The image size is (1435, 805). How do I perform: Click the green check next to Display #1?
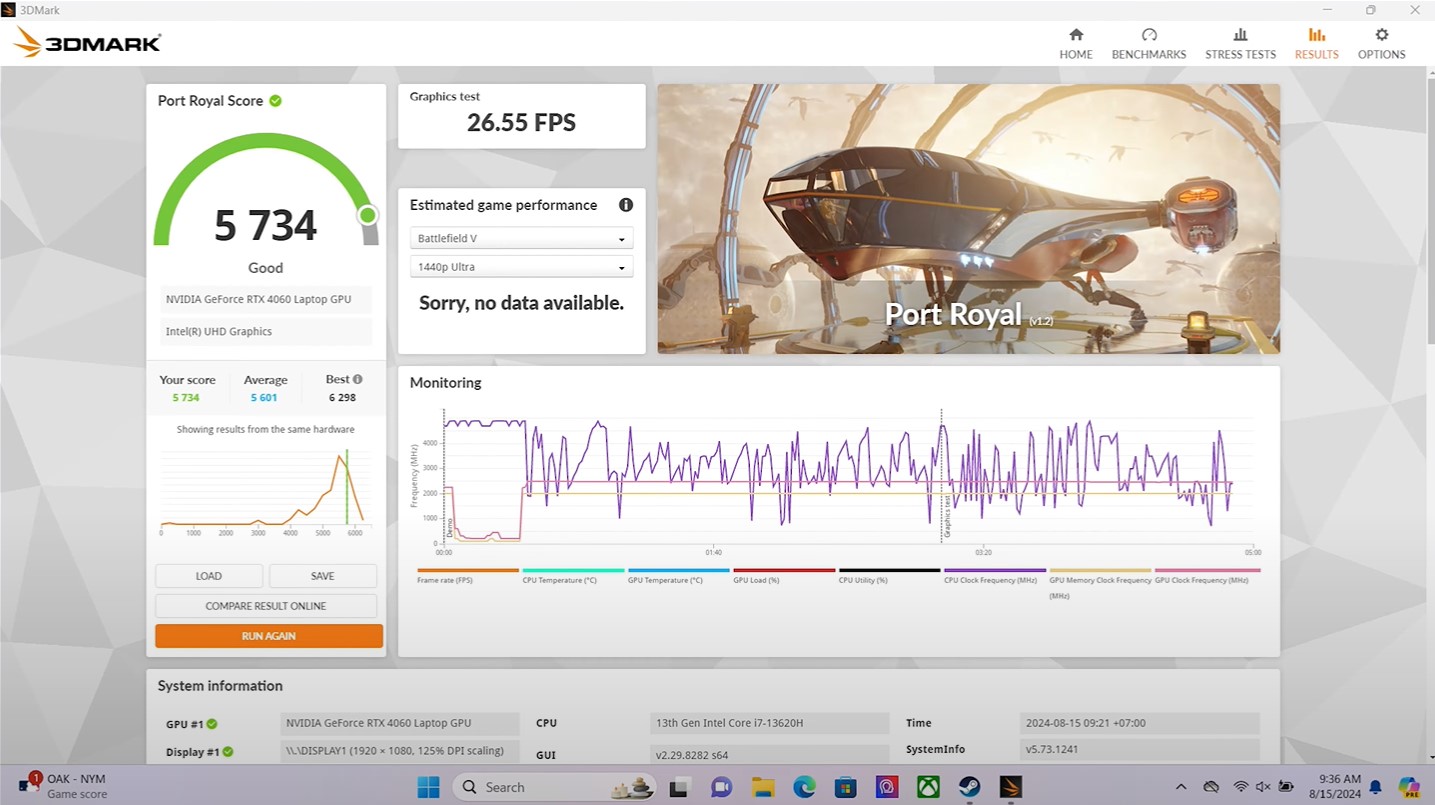[228, 752]
